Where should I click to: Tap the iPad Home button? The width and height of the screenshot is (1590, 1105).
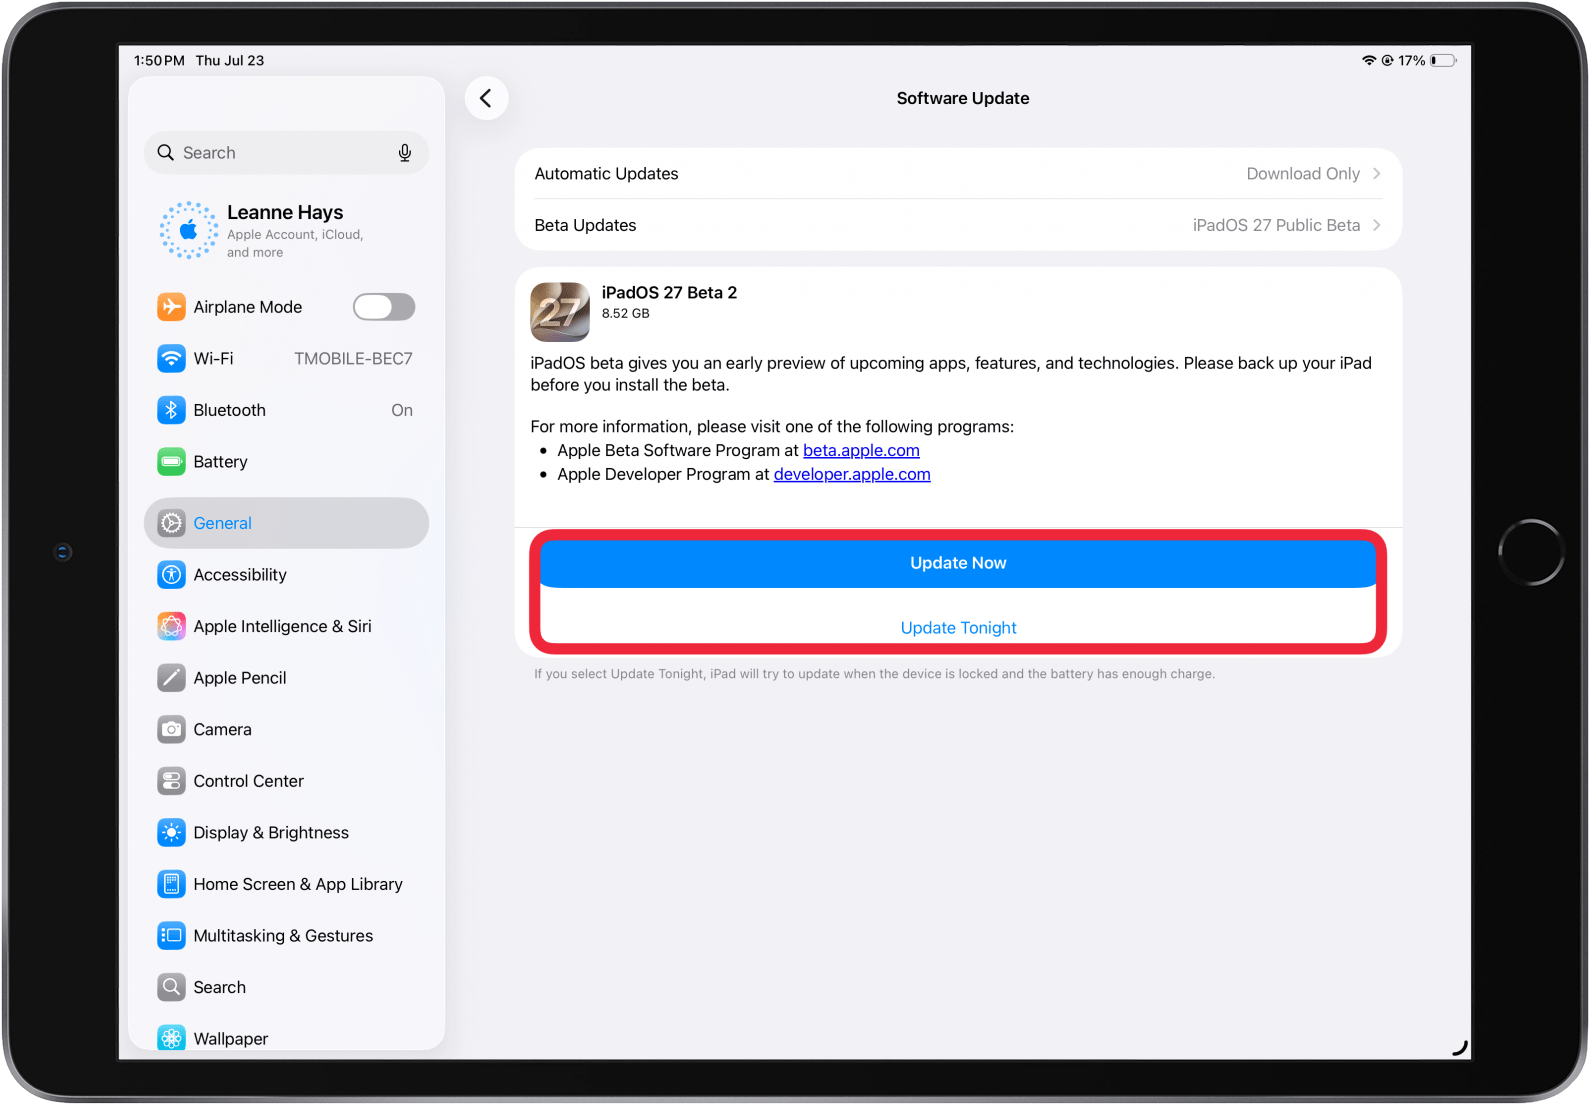tap(1531, 552)
